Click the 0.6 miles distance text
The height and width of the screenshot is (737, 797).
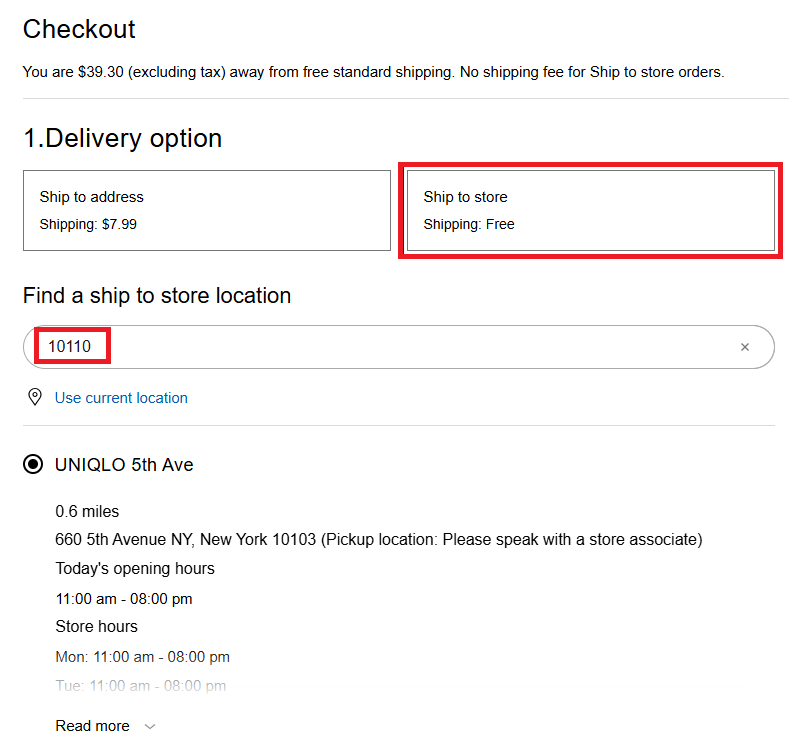pos(87,511)
